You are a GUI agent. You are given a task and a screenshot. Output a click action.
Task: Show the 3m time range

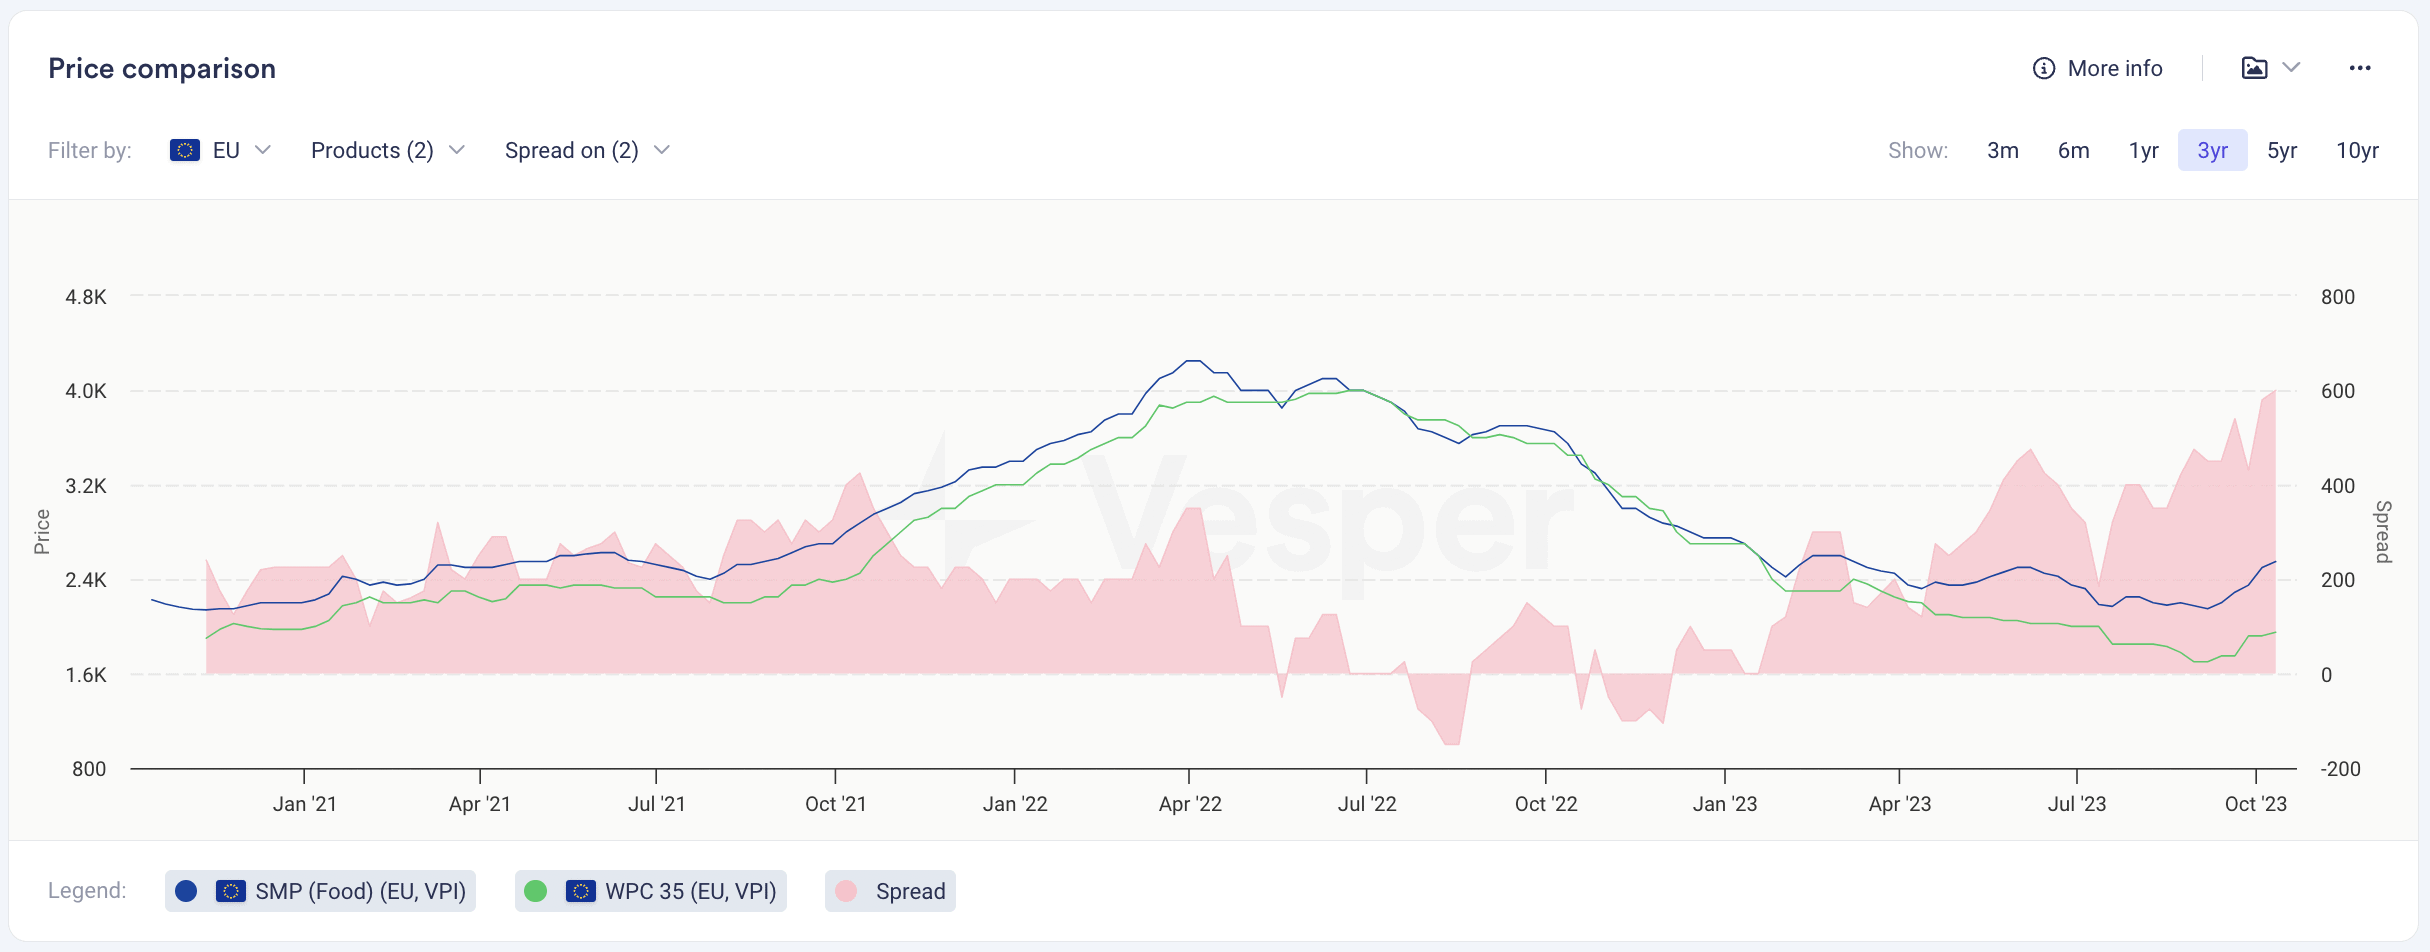(2003, 150)
